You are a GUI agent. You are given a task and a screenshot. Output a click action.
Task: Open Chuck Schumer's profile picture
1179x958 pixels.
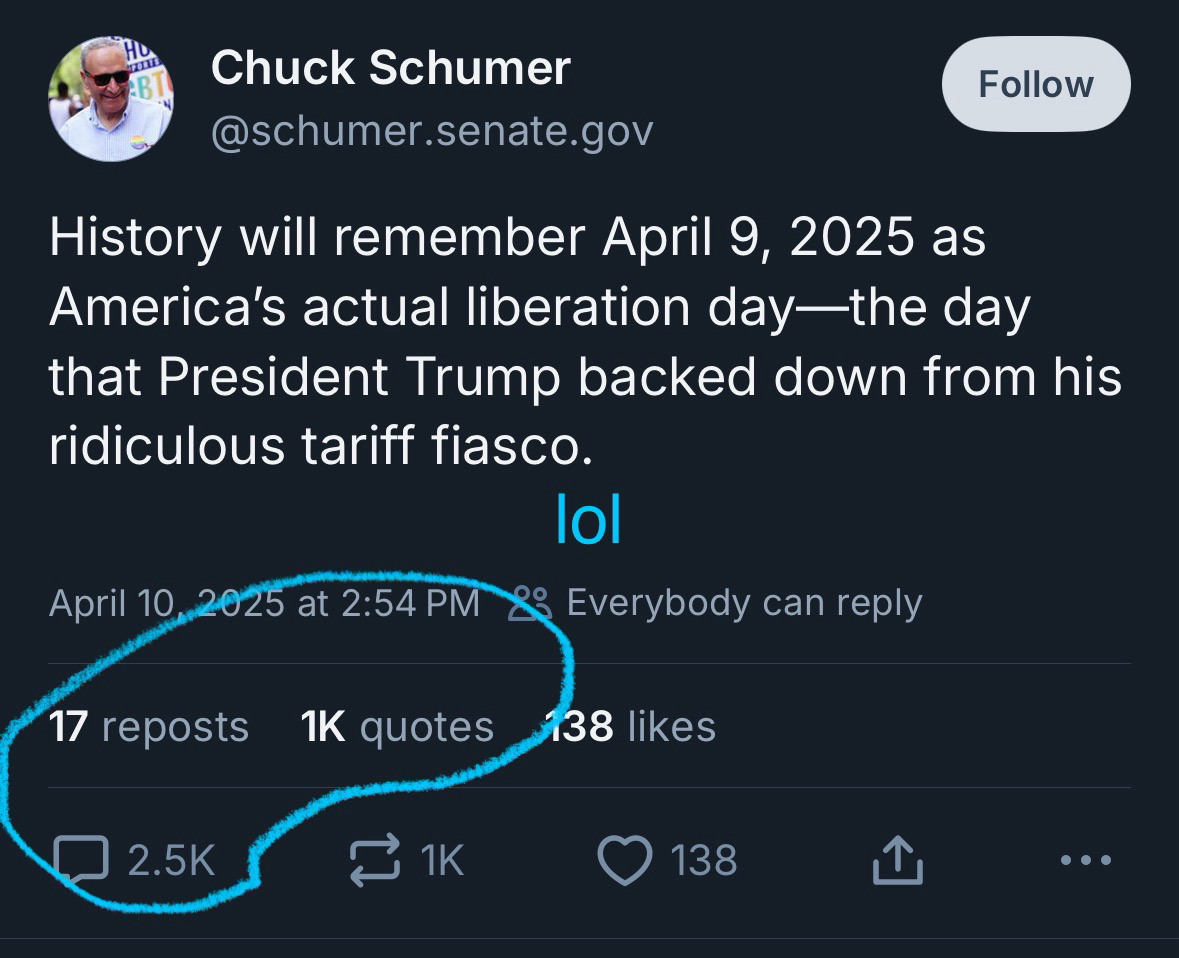pos(110,98)
